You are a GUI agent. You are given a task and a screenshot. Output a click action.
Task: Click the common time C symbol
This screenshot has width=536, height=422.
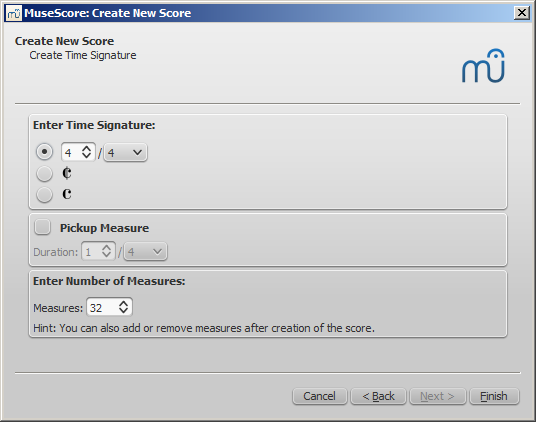click(67, 194)
